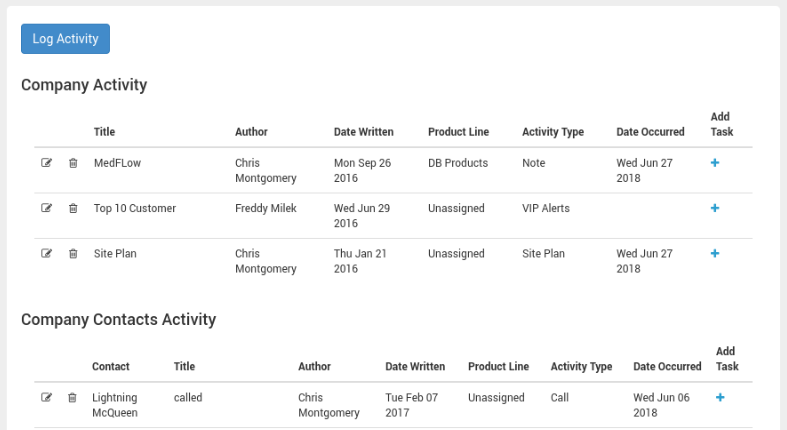Viewport: 787px width, 430px height.
Task: Delete the Site Plan activity
Action: (73, 253)
